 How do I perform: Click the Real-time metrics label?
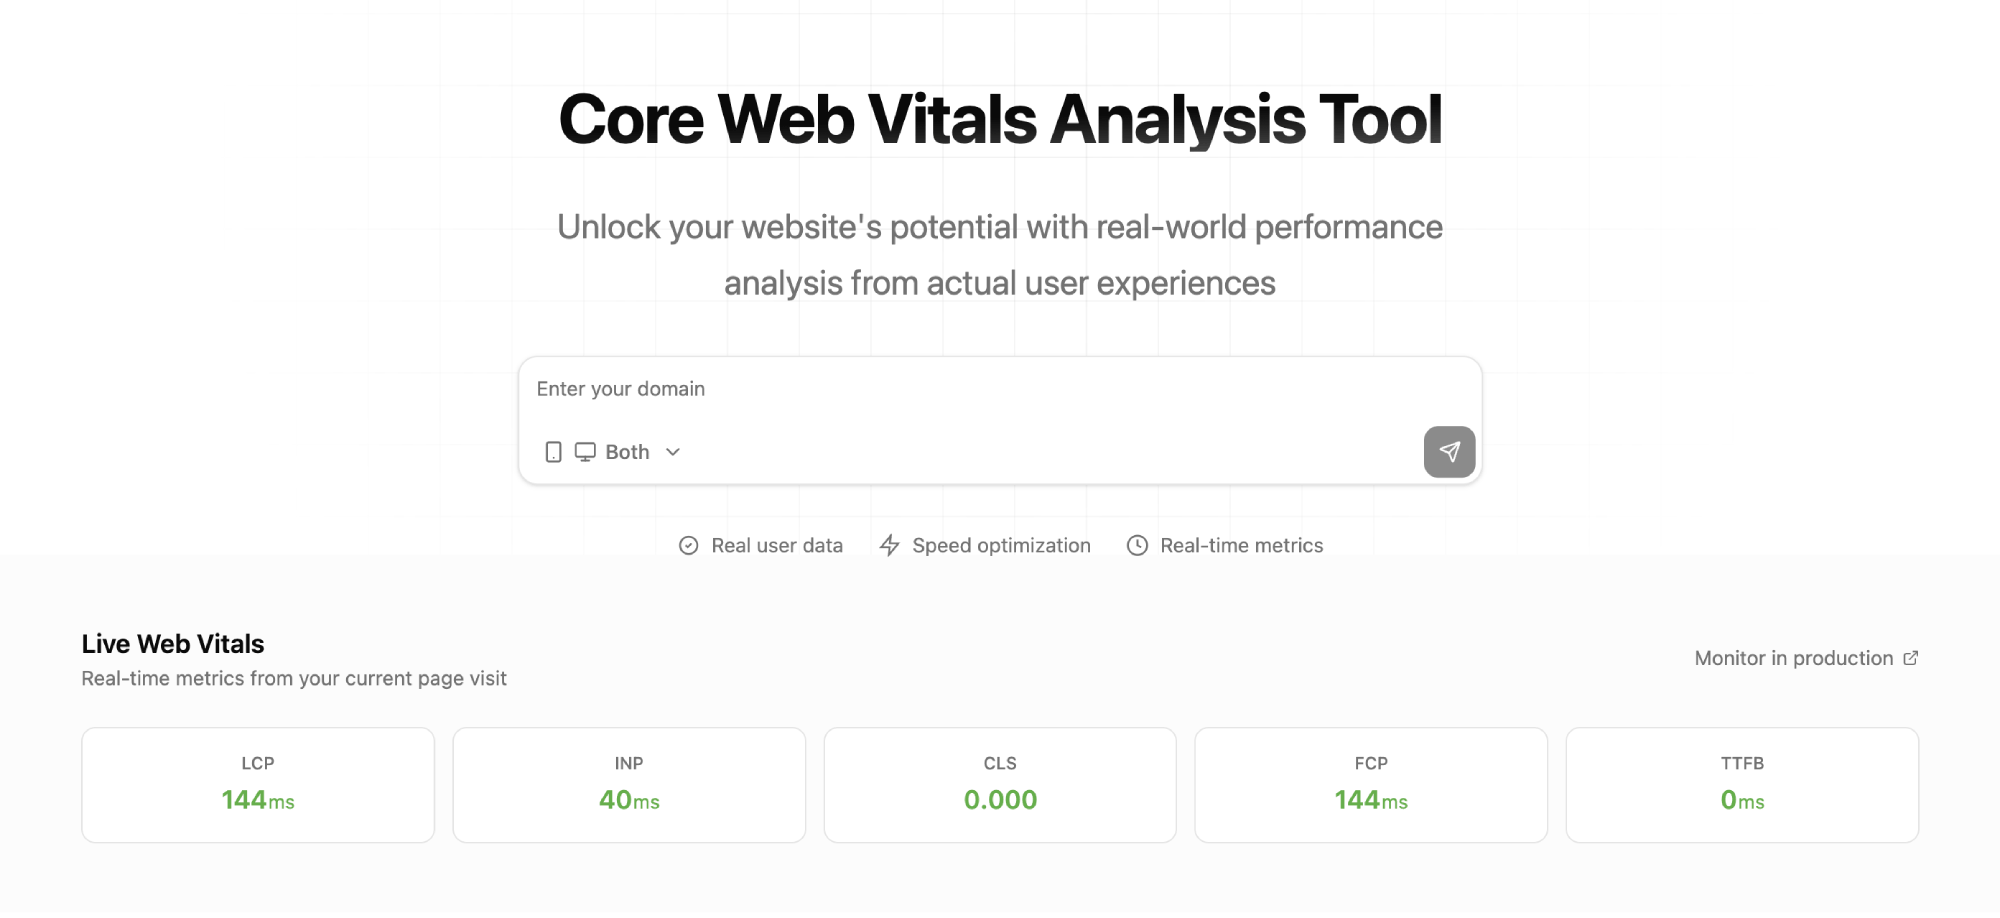pos(1241,546)
